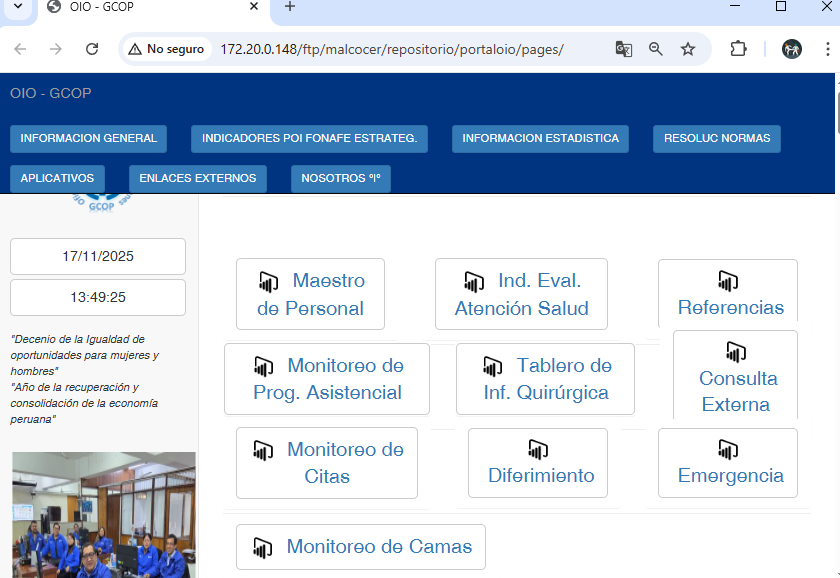Open the Monitoreo de Camas dashboard

point(361,547)
